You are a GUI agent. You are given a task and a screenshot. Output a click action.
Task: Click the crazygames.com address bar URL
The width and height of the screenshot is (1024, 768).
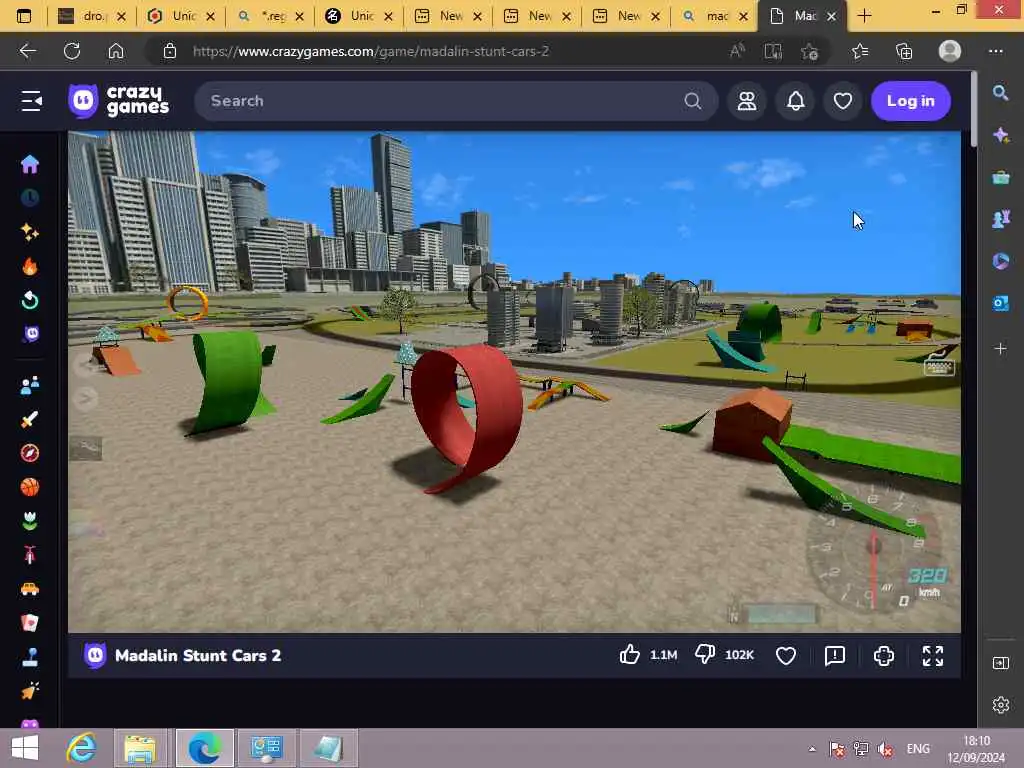coord(370,51)
